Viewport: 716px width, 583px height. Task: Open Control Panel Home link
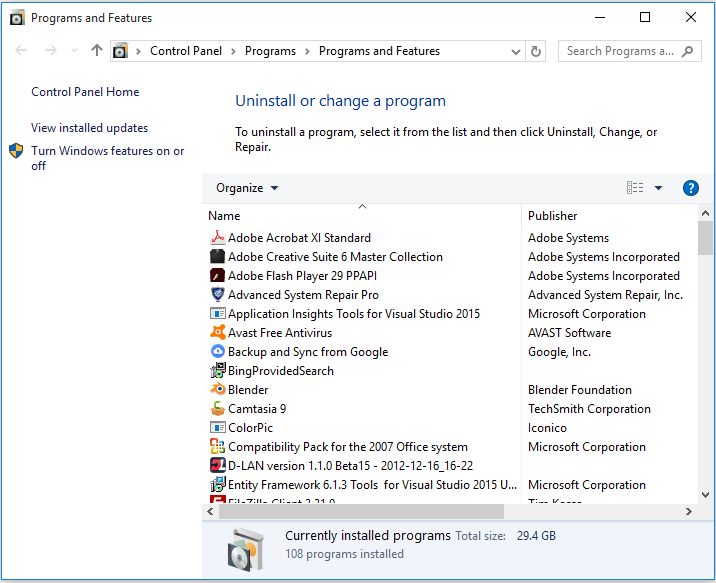[x=85, y=92]
